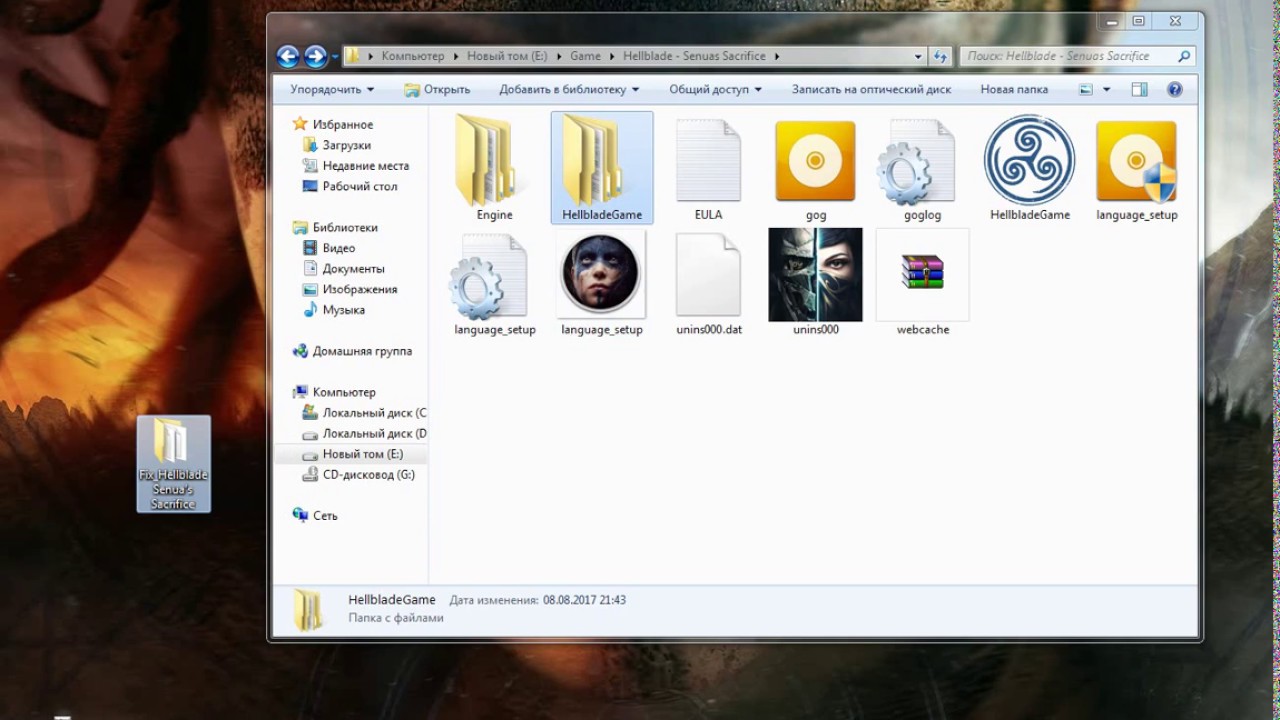Select Компьютер in navigation tree
The height and width of the screenshot is (720, 1280).
[344, 392]
